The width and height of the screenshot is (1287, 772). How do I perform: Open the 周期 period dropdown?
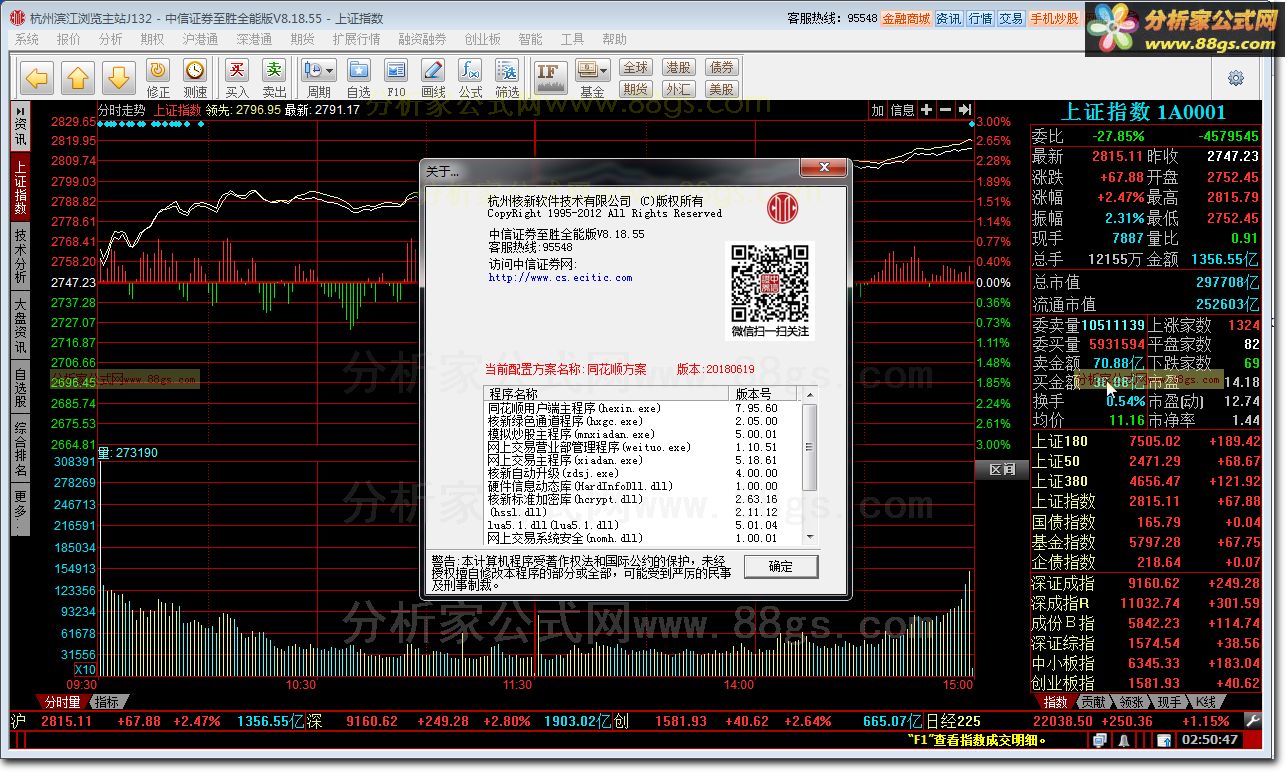(x=319, y=78)
